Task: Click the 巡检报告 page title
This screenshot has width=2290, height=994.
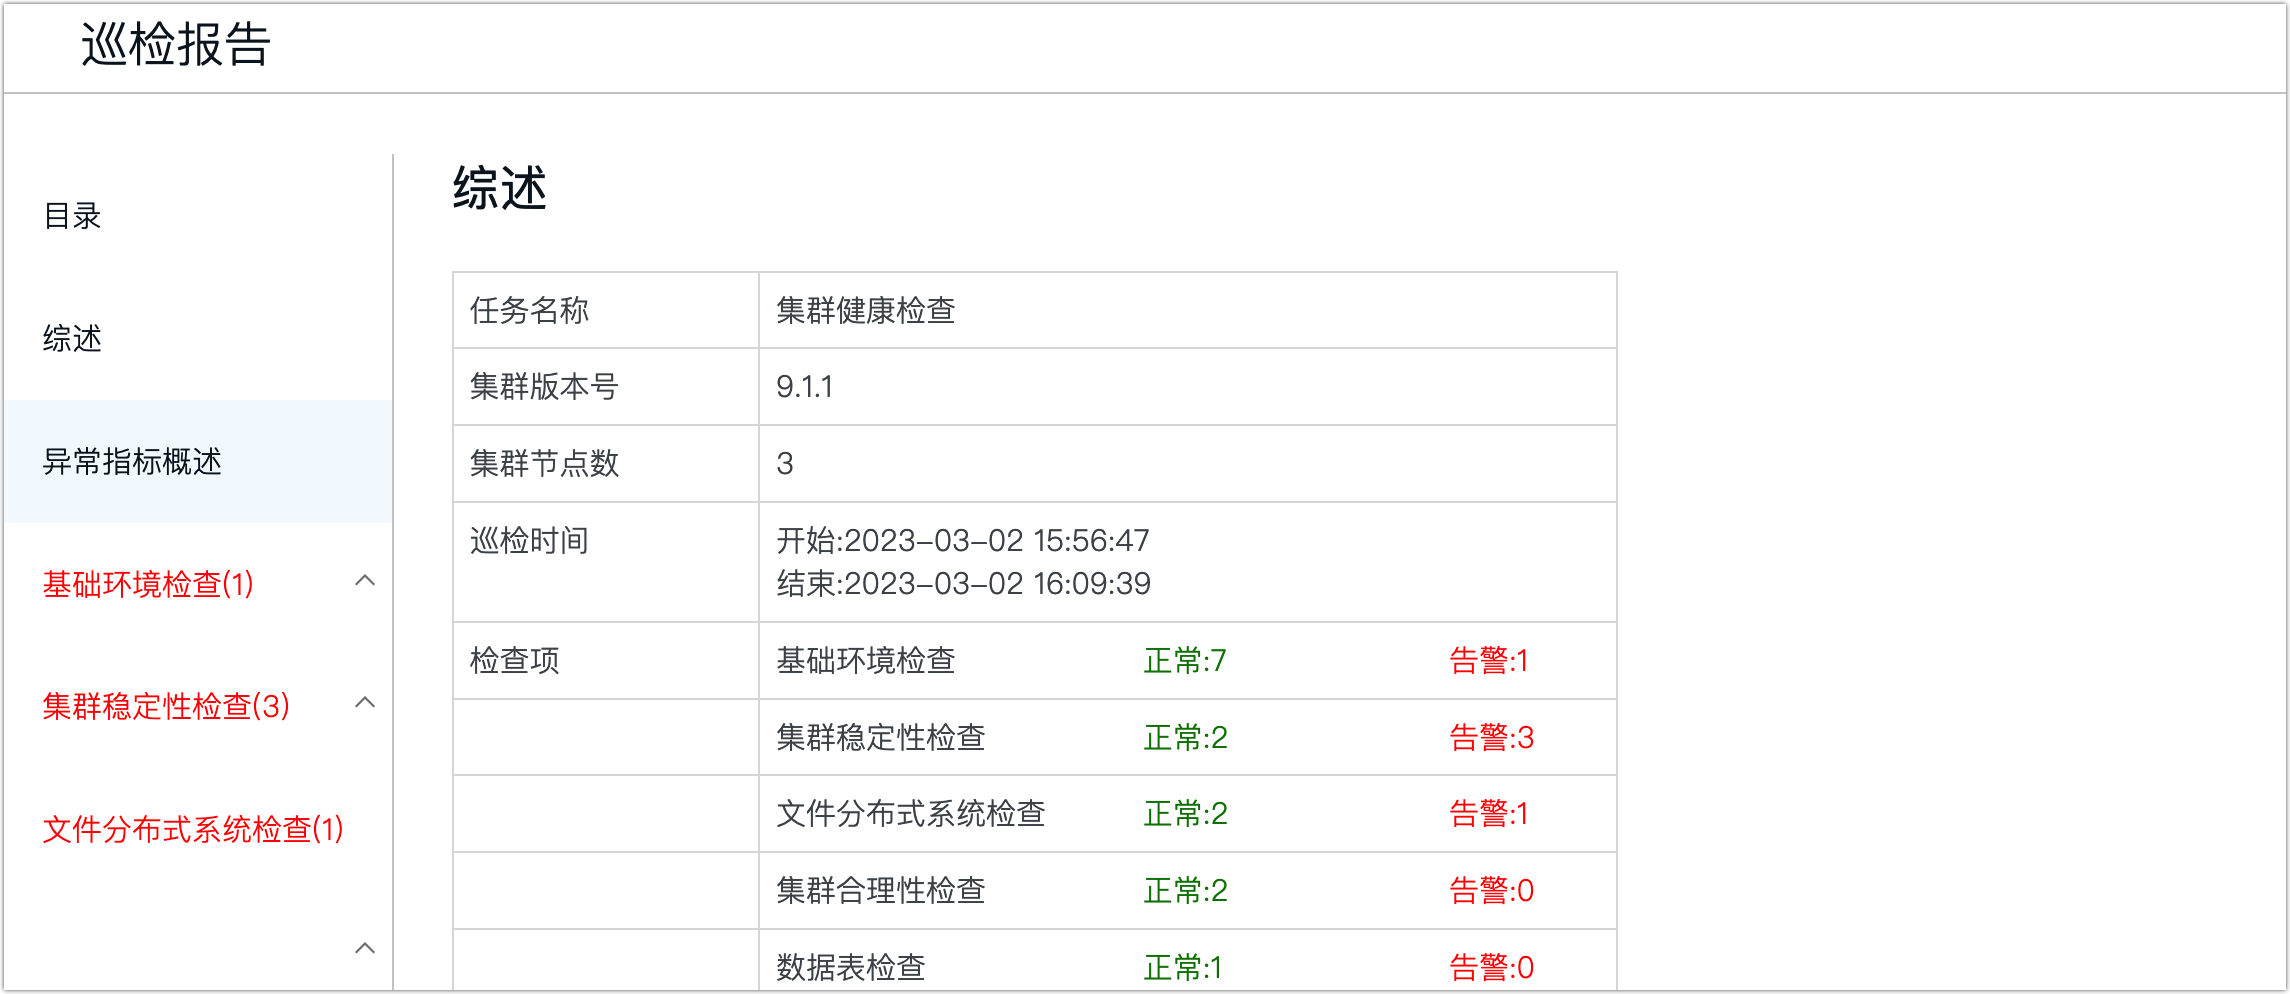Action: pos(176,45)
